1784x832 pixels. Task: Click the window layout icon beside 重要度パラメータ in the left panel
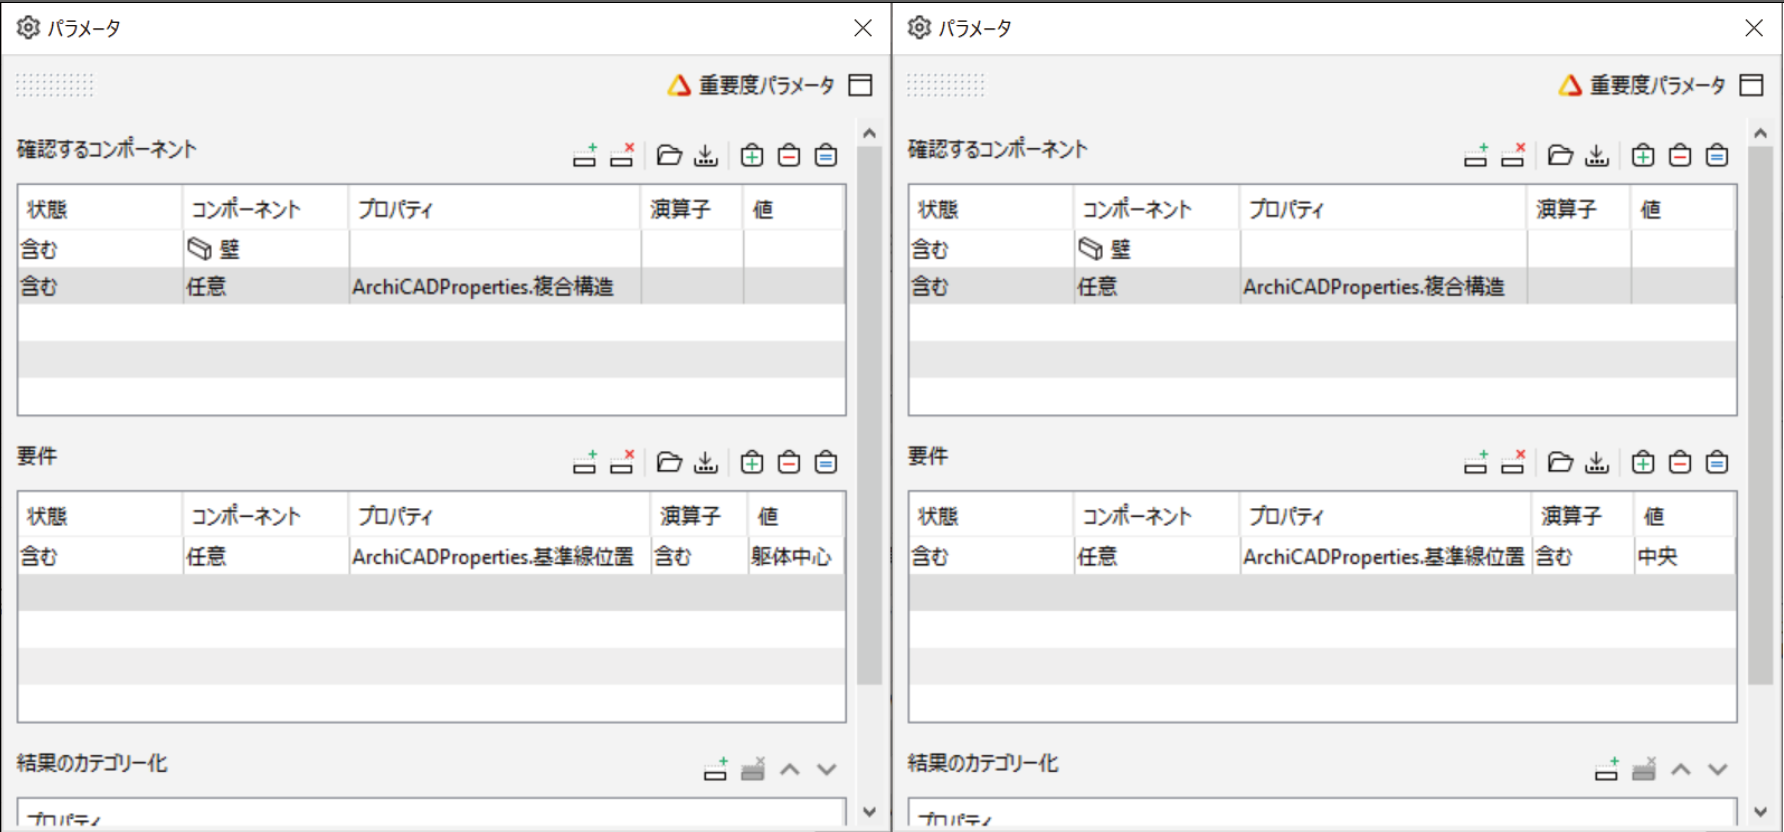(x=860, y=85)
